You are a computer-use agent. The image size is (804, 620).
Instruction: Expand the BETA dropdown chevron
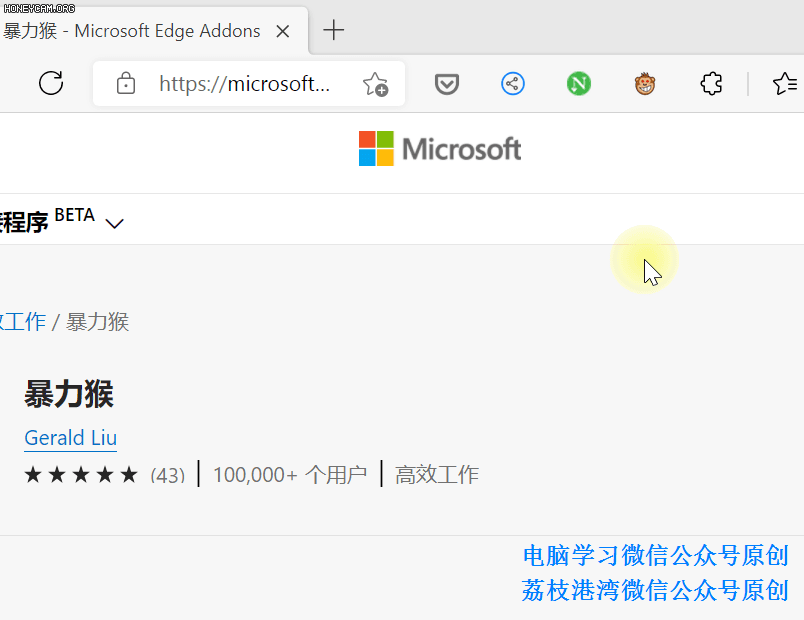click(x=114, y=223)
